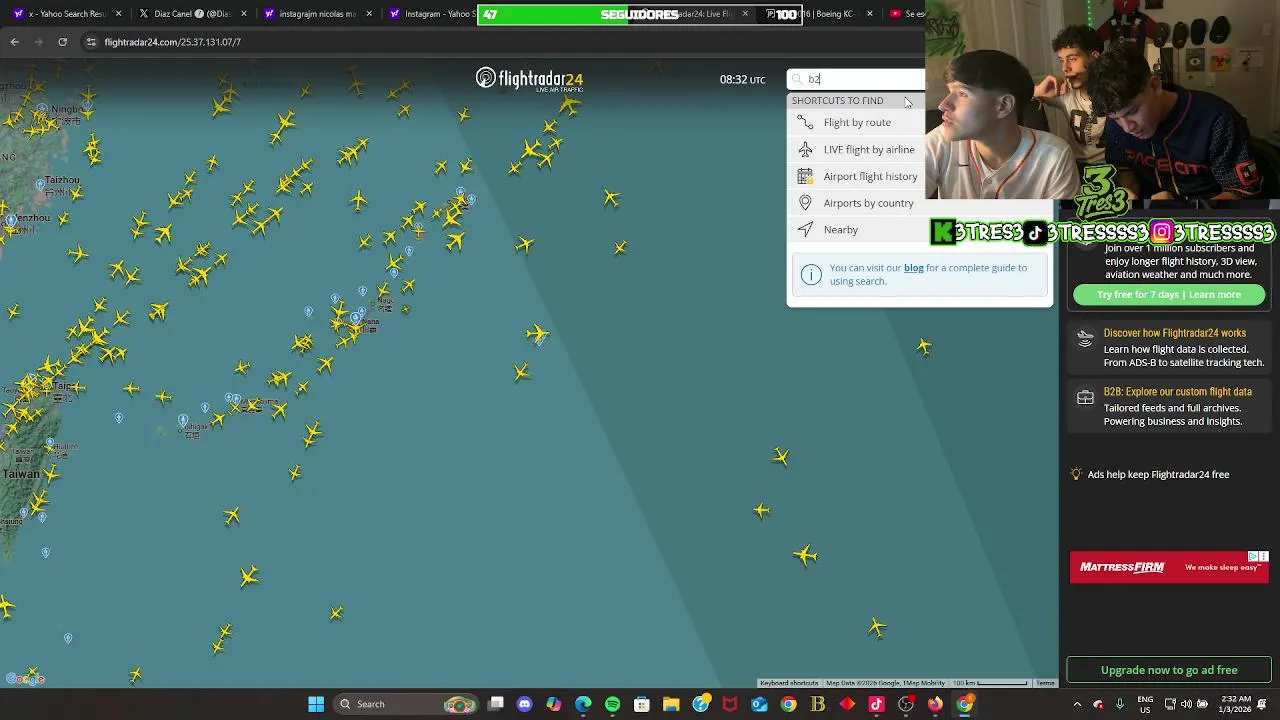Open File Explorer from the taskbar

coord(671,704)
